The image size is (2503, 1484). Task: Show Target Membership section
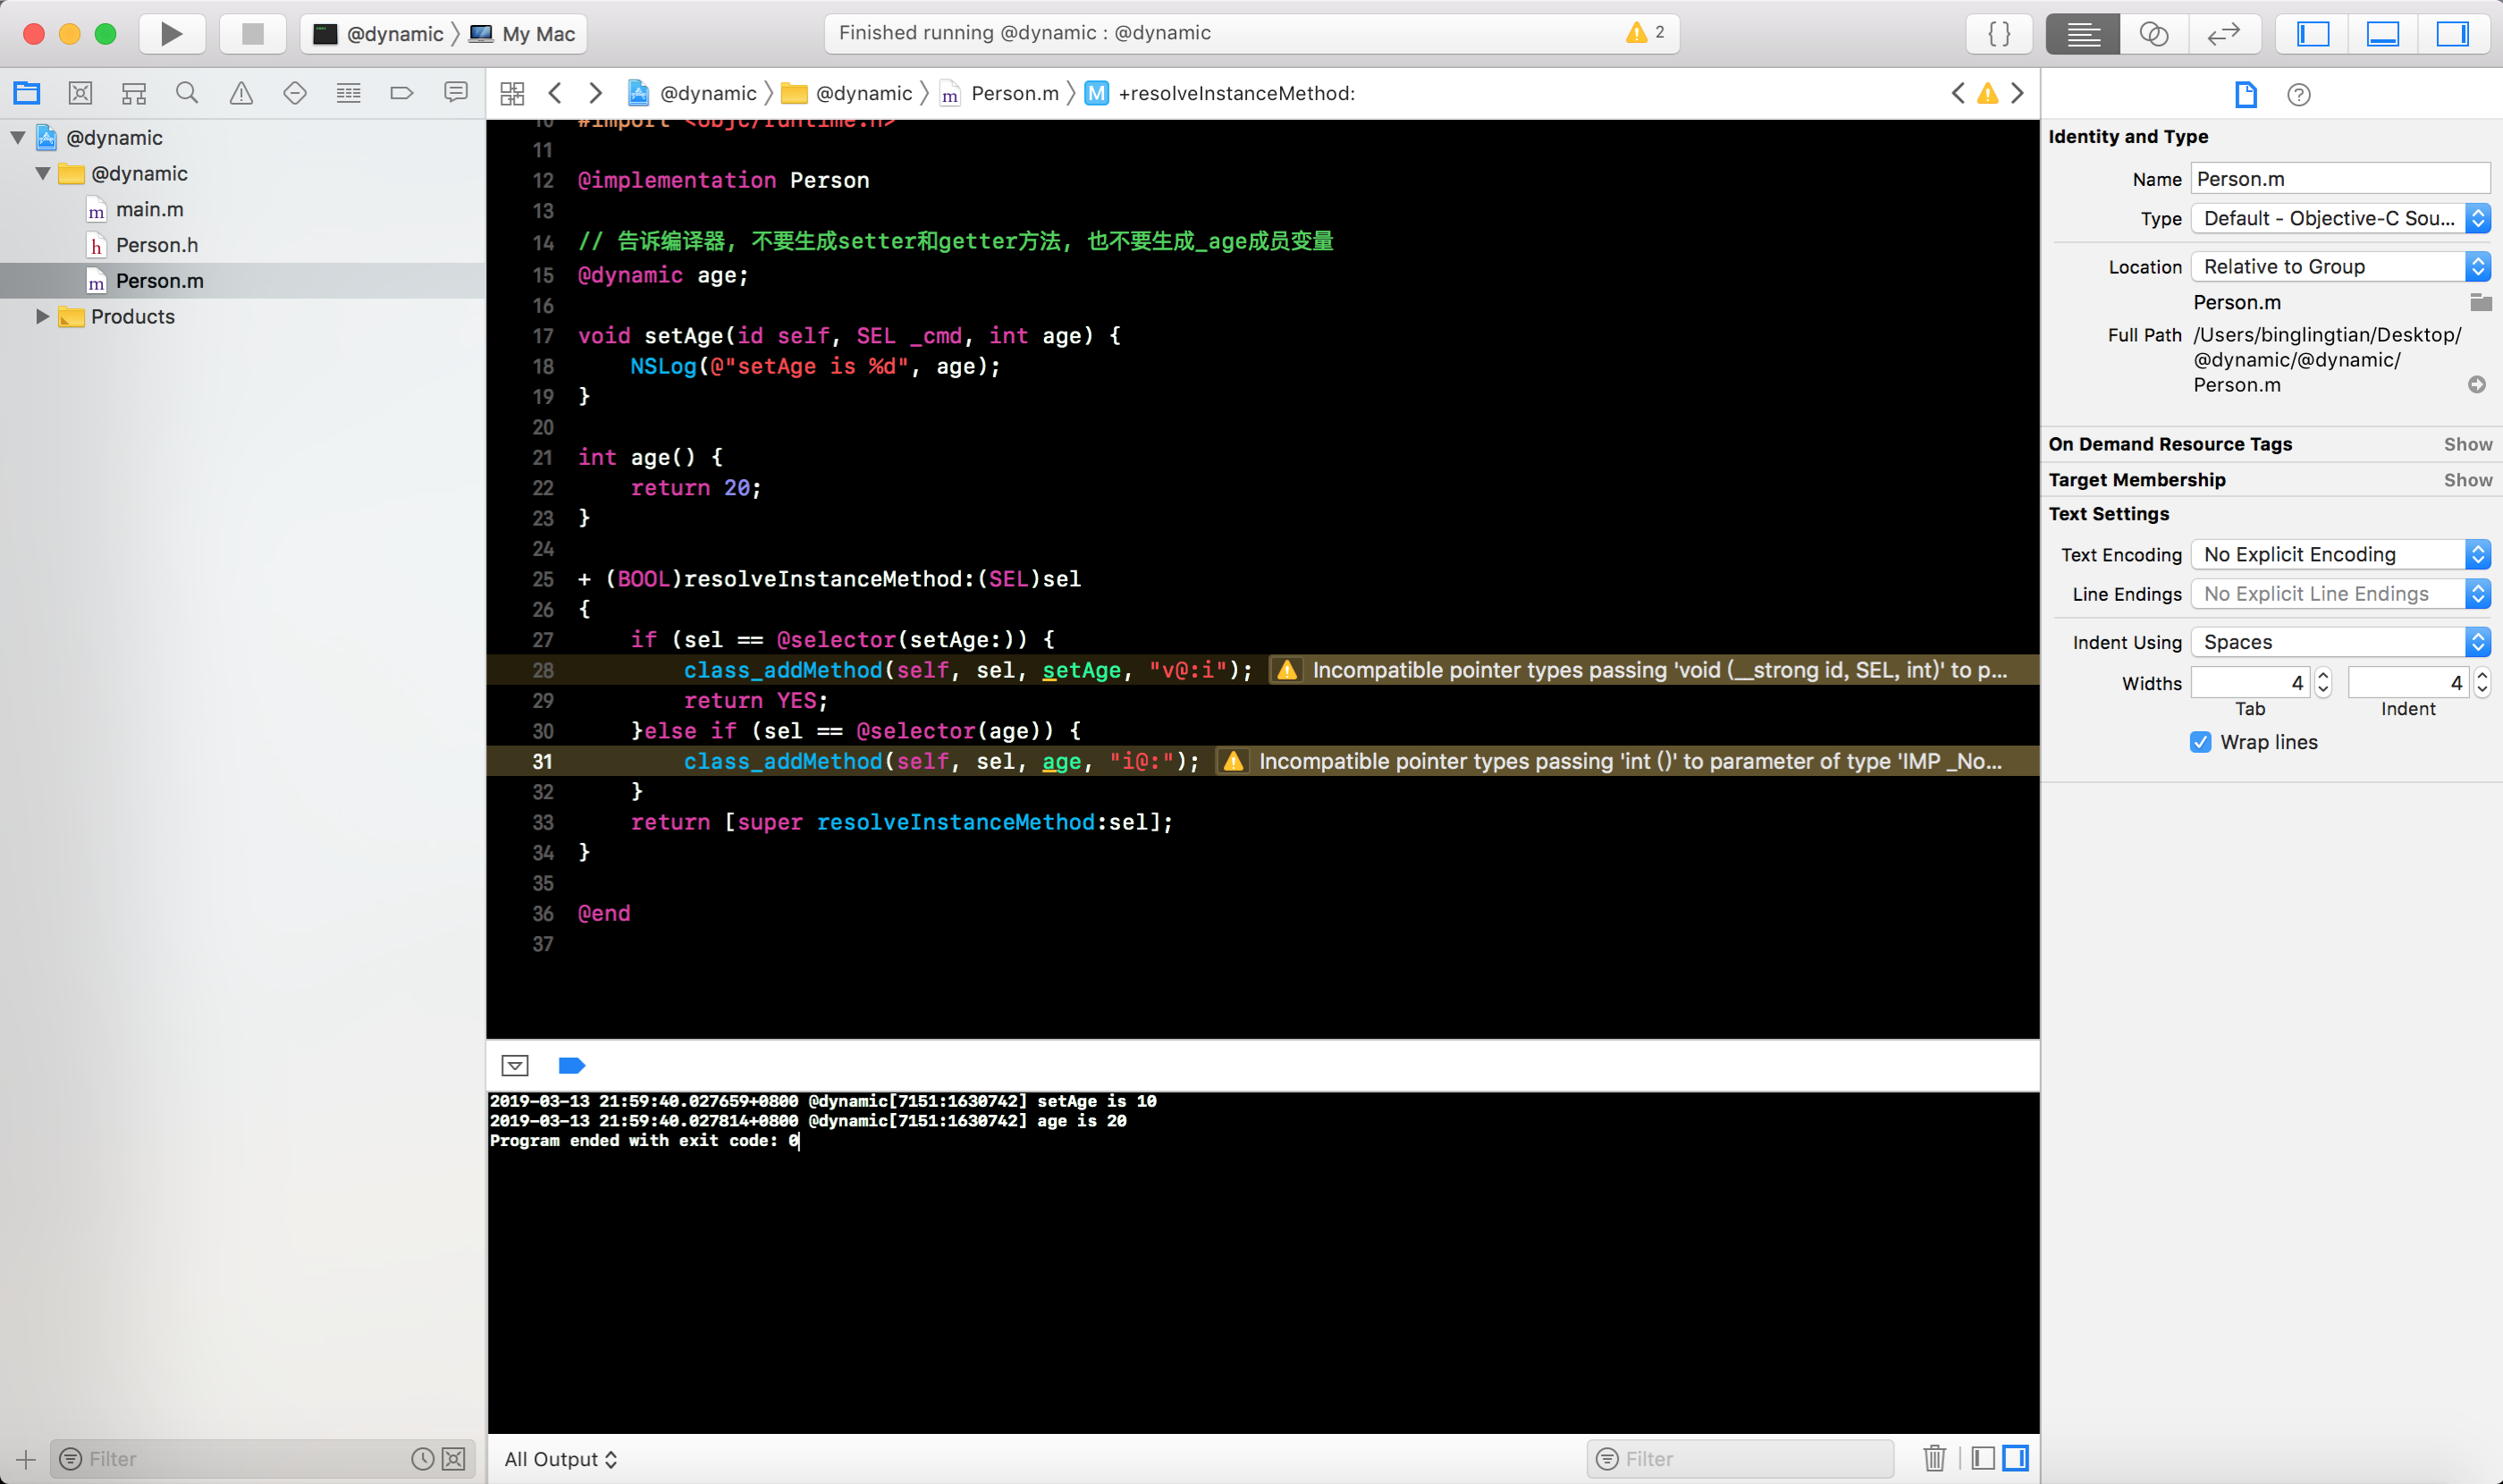[2467, 480]
